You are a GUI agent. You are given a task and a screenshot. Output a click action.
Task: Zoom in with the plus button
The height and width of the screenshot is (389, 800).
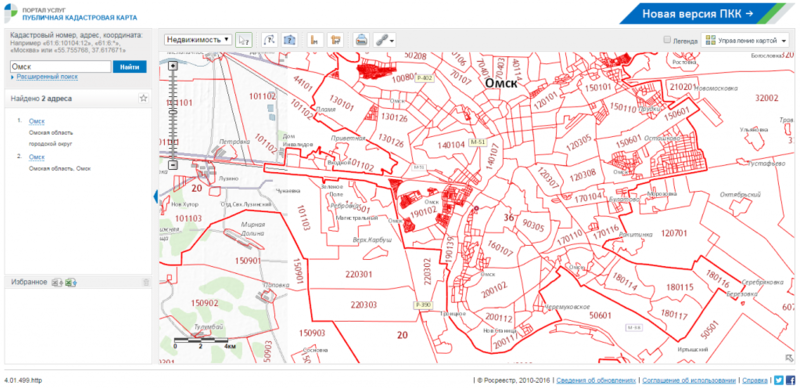point(172,65)
